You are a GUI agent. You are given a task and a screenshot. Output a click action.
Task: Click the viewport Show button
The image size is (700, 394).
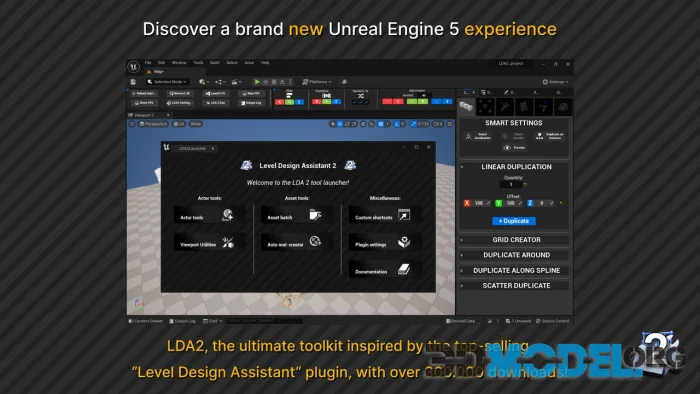tap(196, 124)
